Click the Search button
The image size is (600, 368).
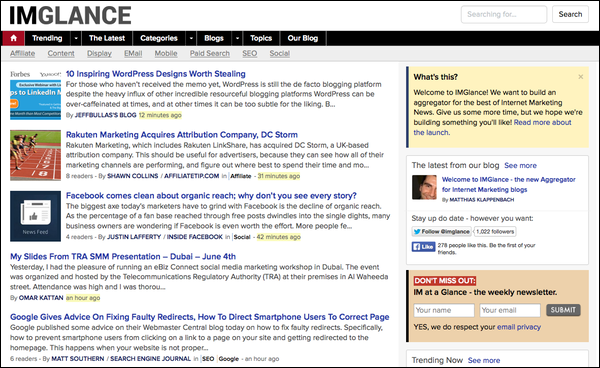(x=570, y=15)
